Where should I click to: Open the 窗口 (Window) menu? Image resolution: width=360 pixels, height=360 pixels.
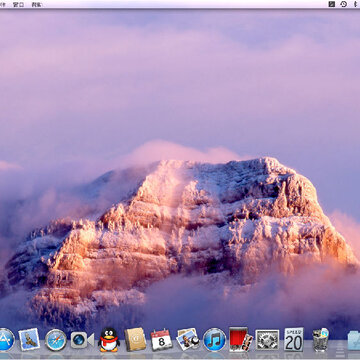click(18, 4)
